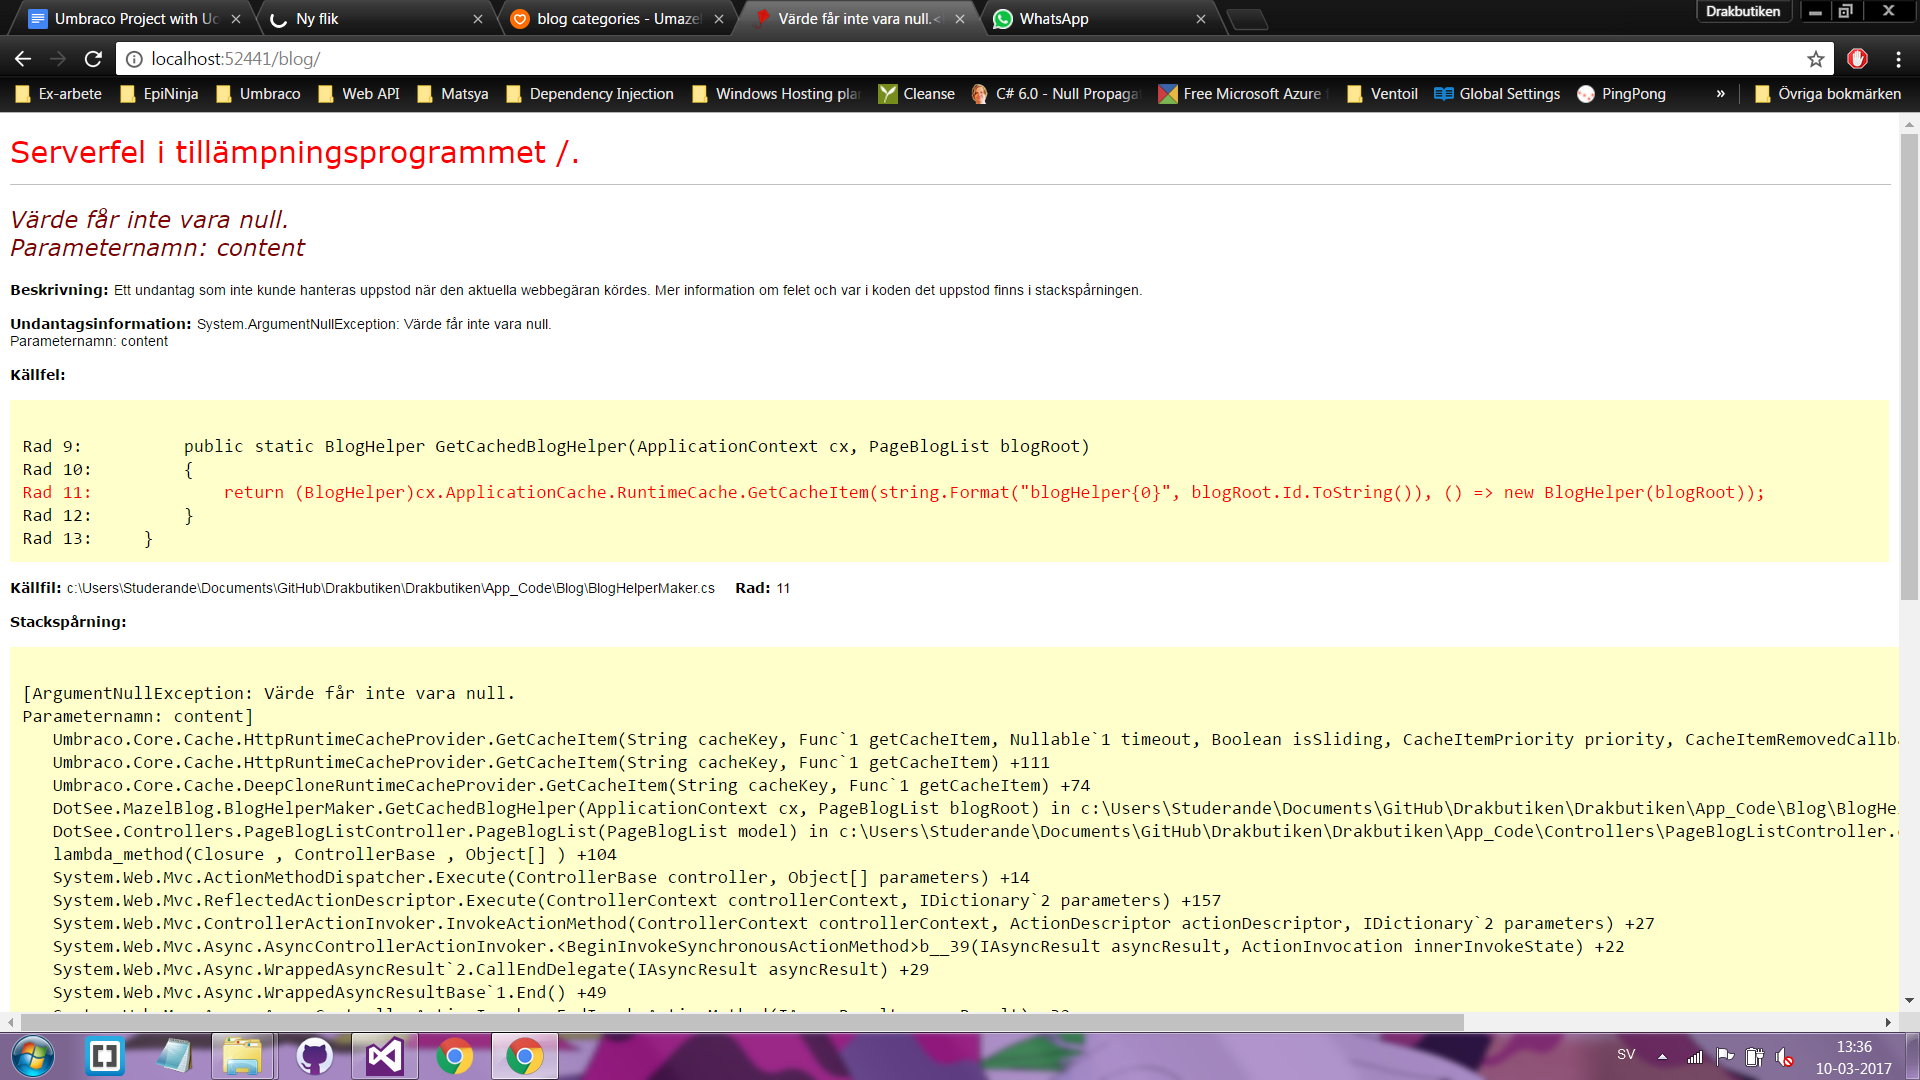Open Windows Explorer from the taskbar

click(243, 1056)
